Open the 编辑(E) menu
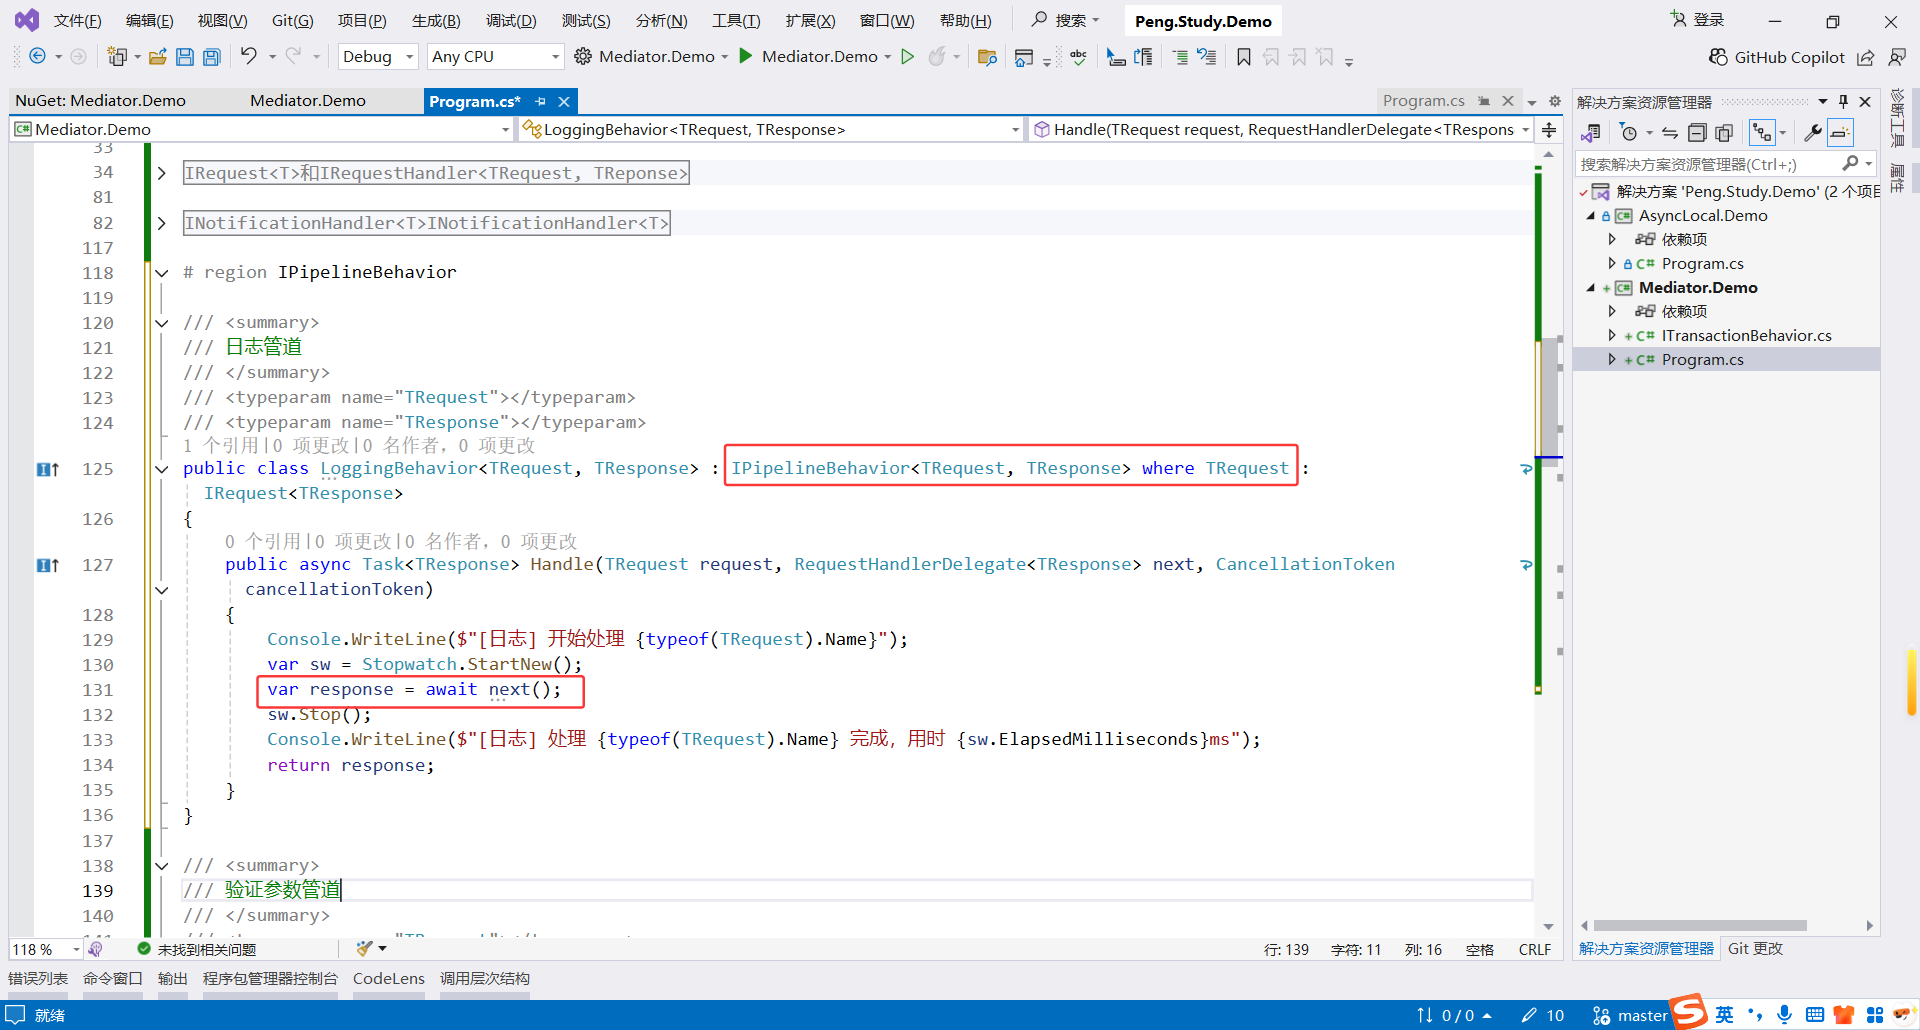 [x=149, y=21]
